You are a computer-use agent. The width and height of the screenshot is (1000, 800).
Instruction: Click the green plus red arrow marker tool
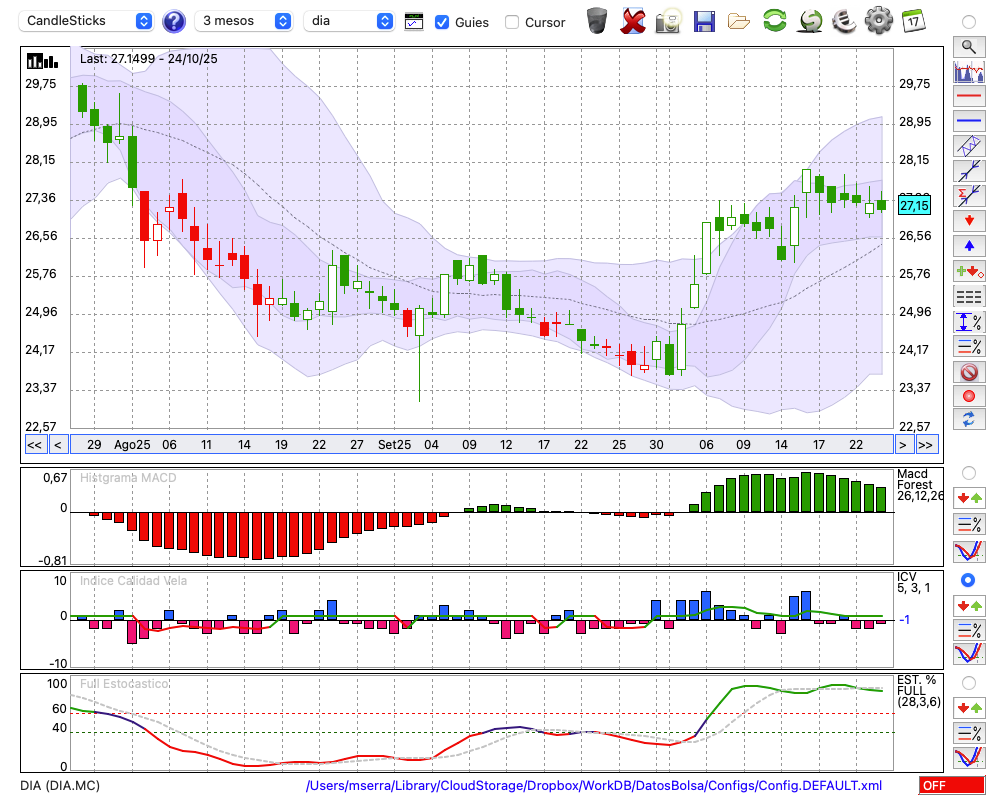click(x=969, y=271)
